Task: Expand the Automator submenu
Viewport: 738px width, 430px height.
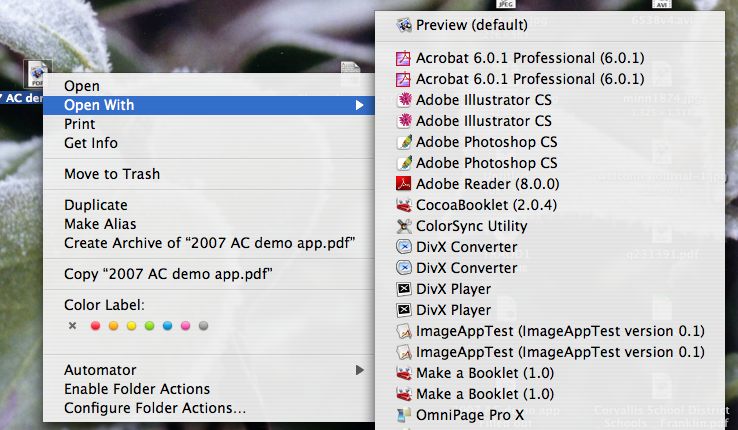Action: click(209, 370)
